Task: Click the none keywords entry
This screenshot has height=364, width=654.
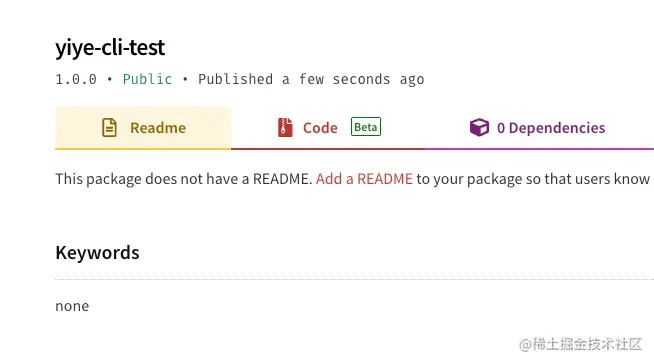Action: [x=72, y=306]
